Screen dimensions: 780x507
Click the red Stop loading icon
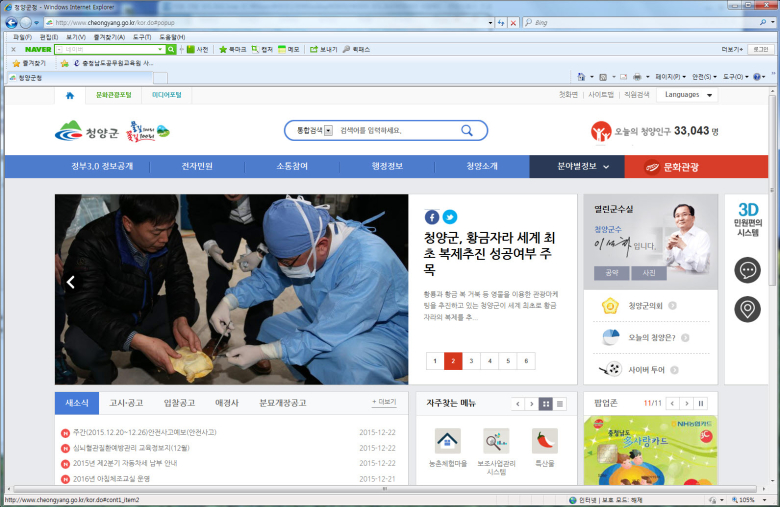pos(513,23)
